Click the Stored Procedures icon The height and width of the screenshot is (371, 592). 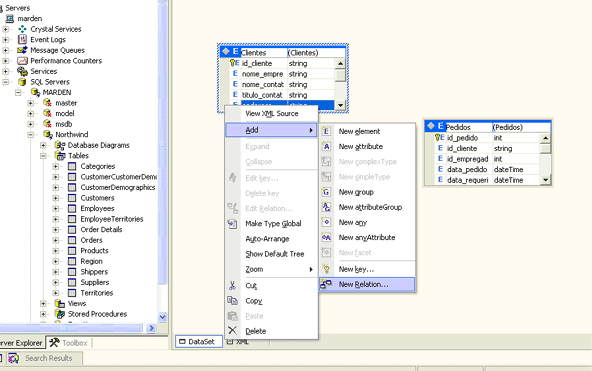pos(60,314)
